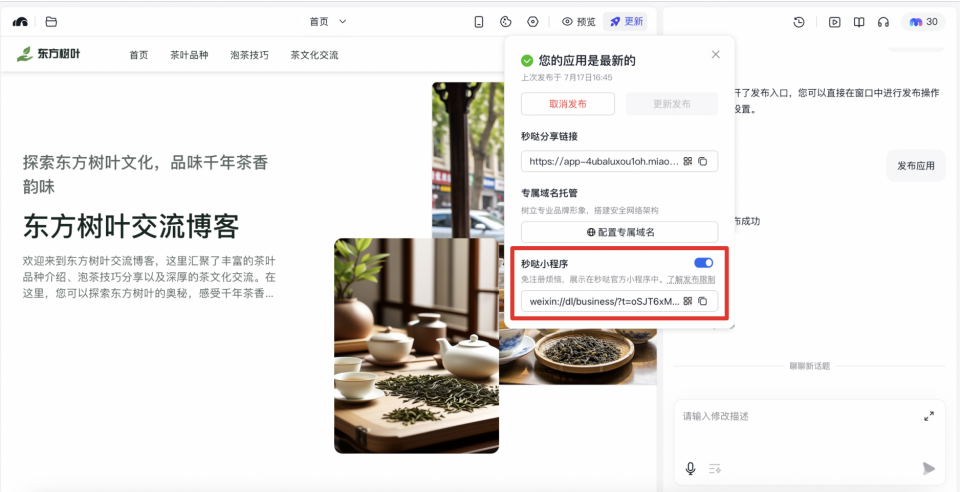Click the street tree photo
The width and height of the screenshot is (960, 492).
click(468, 160)
